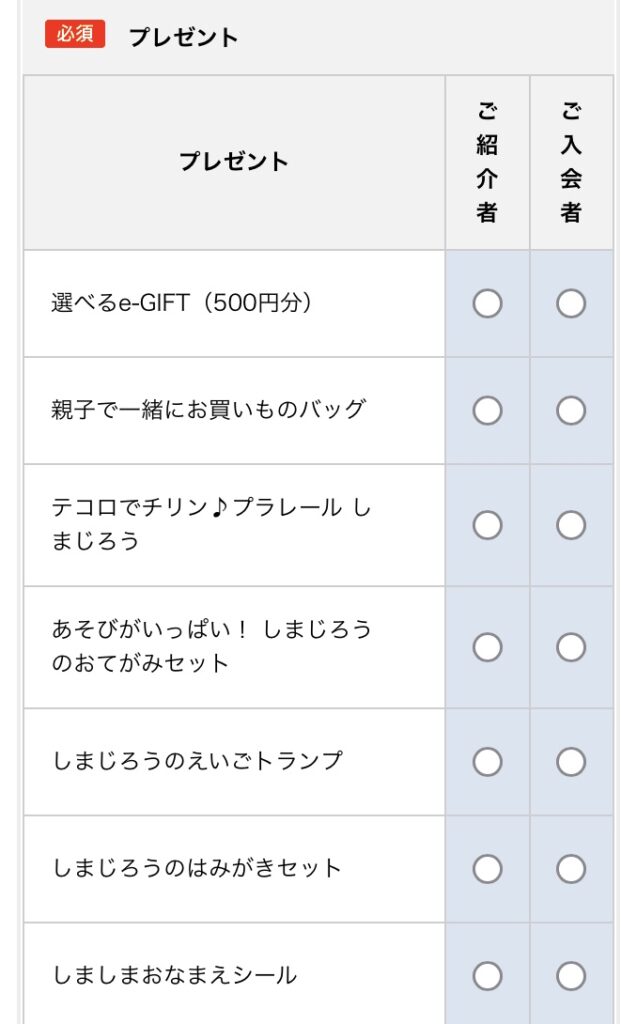Pick はみがきセット for ご紹介者

pyautogui.click(x=487, y=869)
